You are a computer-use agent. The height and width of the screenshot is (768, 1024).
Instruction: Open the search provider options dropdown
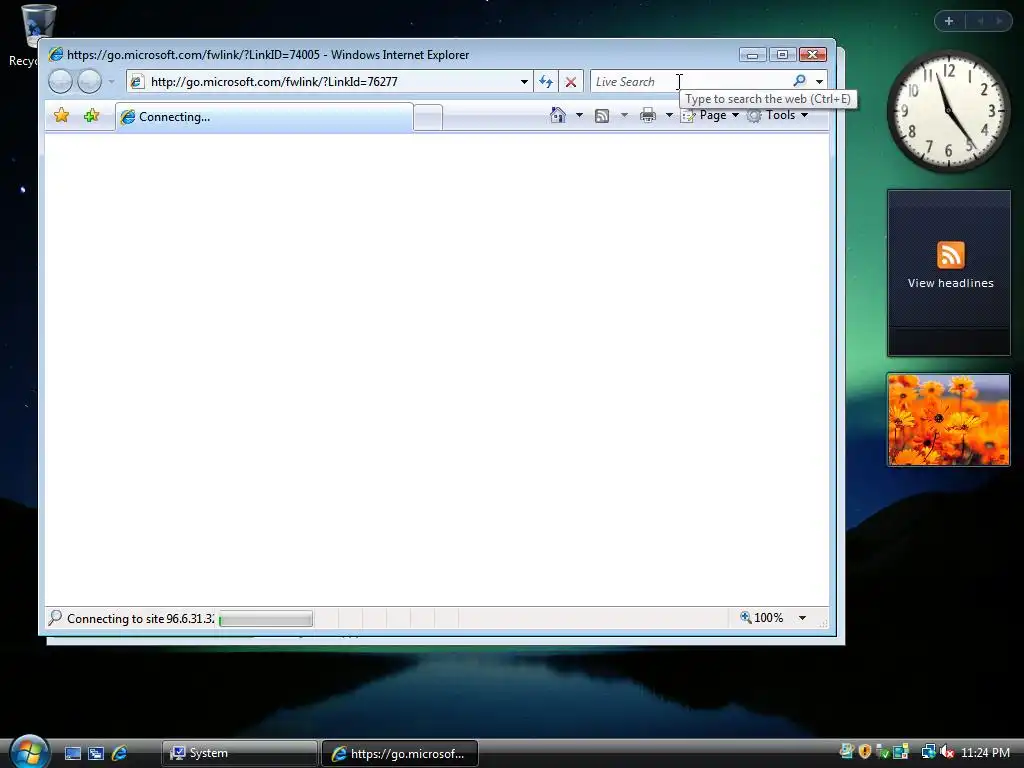819,82
